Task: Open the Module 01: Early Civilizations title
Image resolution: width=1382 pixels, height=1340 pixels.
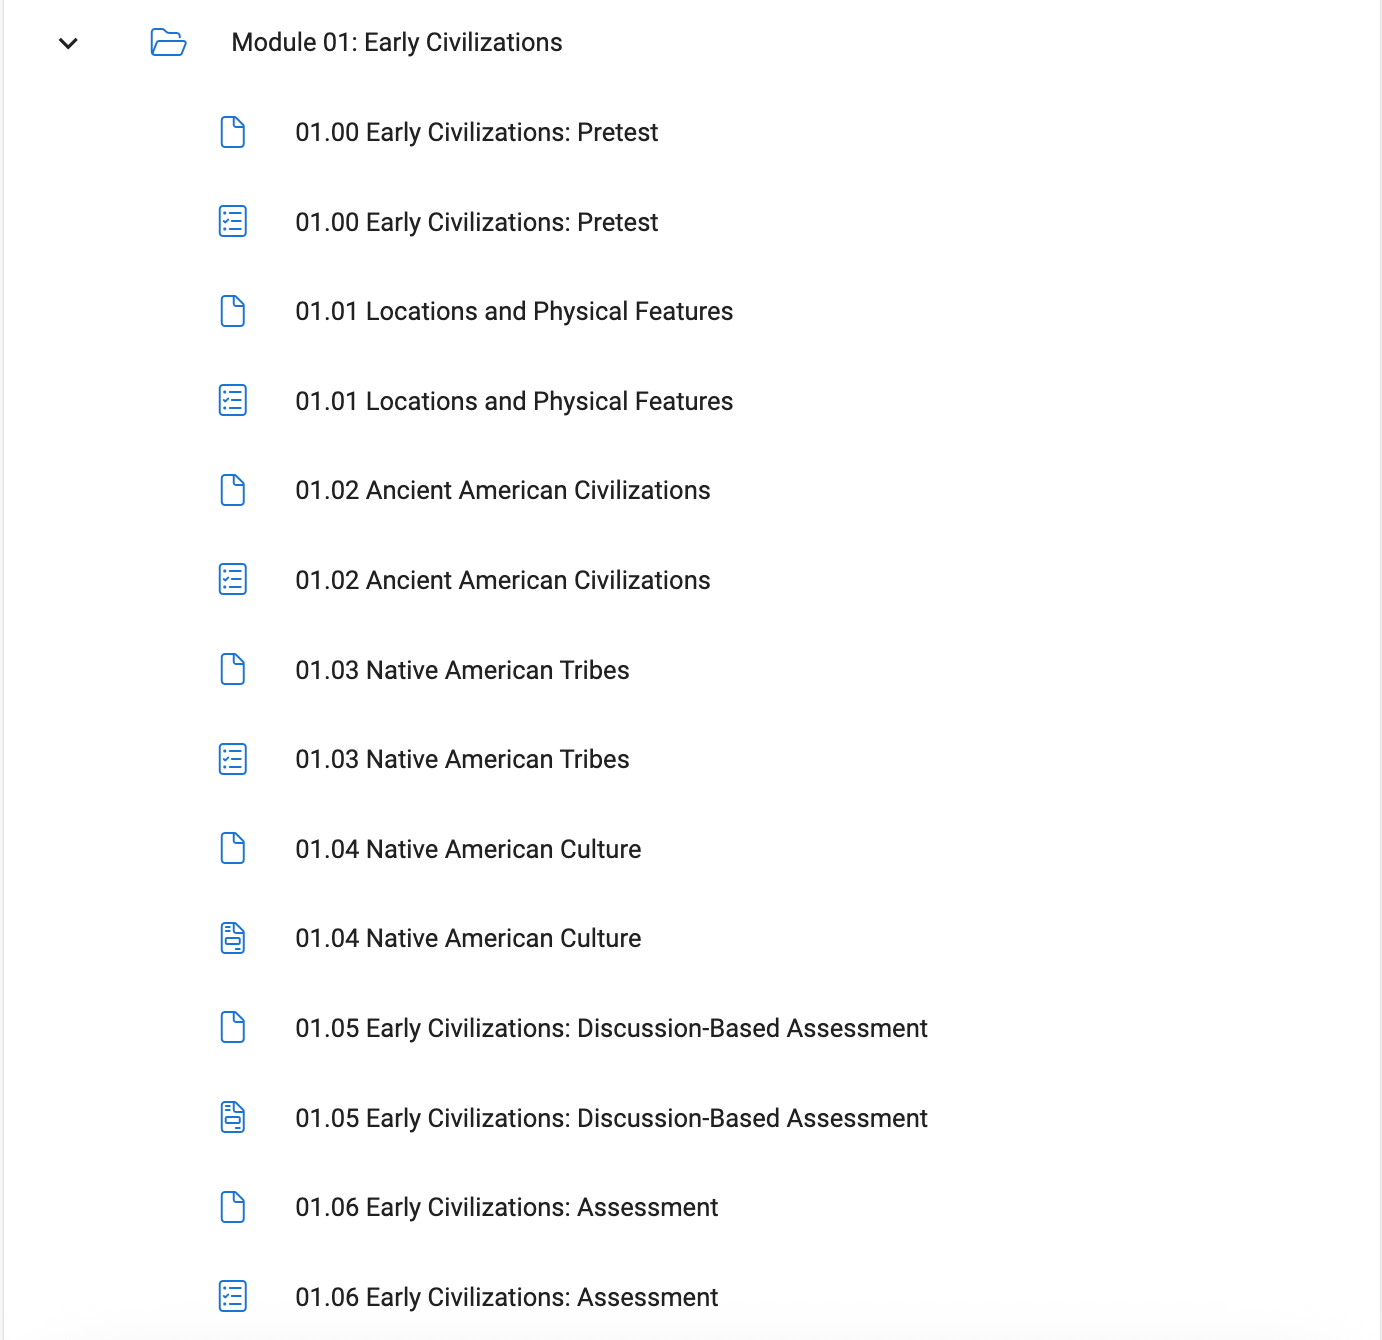Action: 396,43
